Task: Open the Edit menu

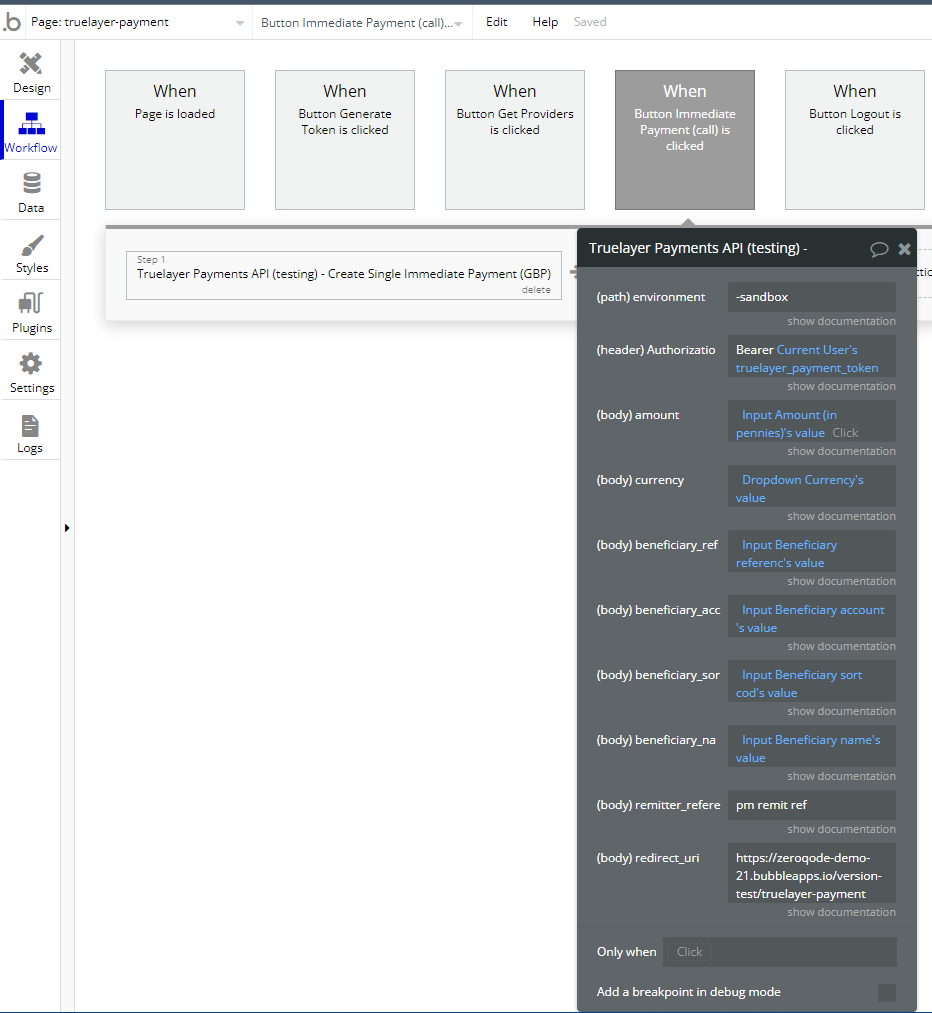Action: 497,22
